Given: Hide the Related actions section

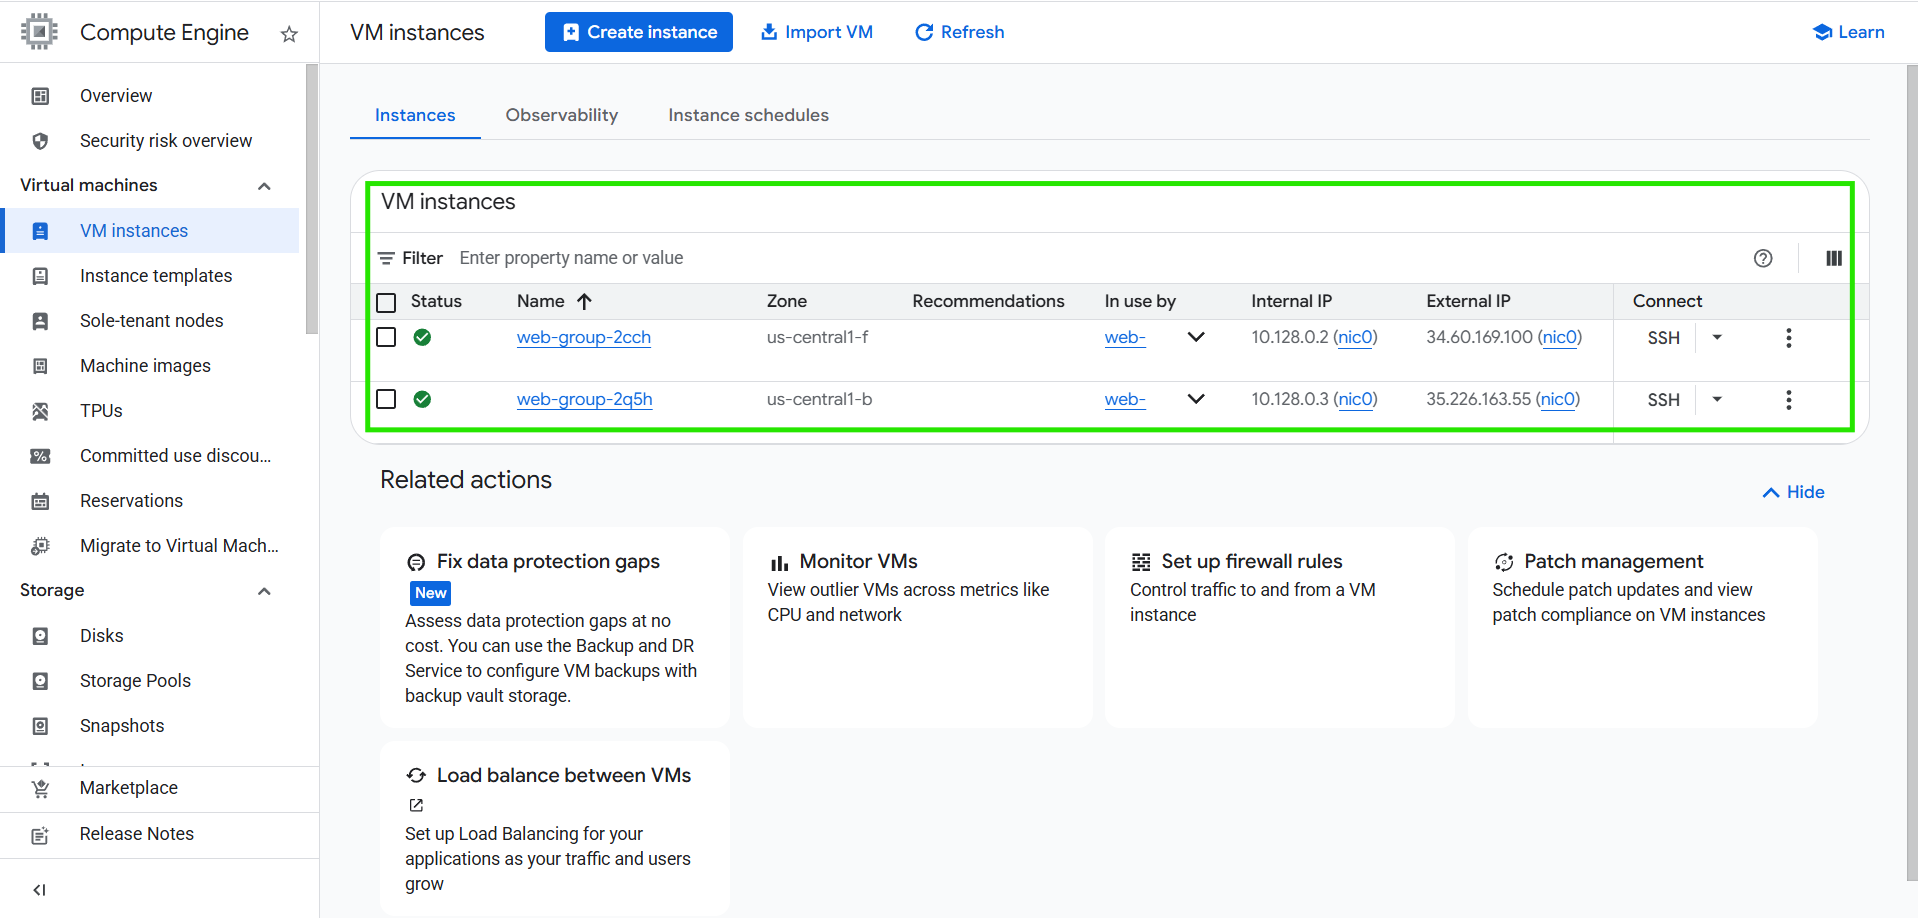Looking at the screenshot, I should [x=1793, y=492].
